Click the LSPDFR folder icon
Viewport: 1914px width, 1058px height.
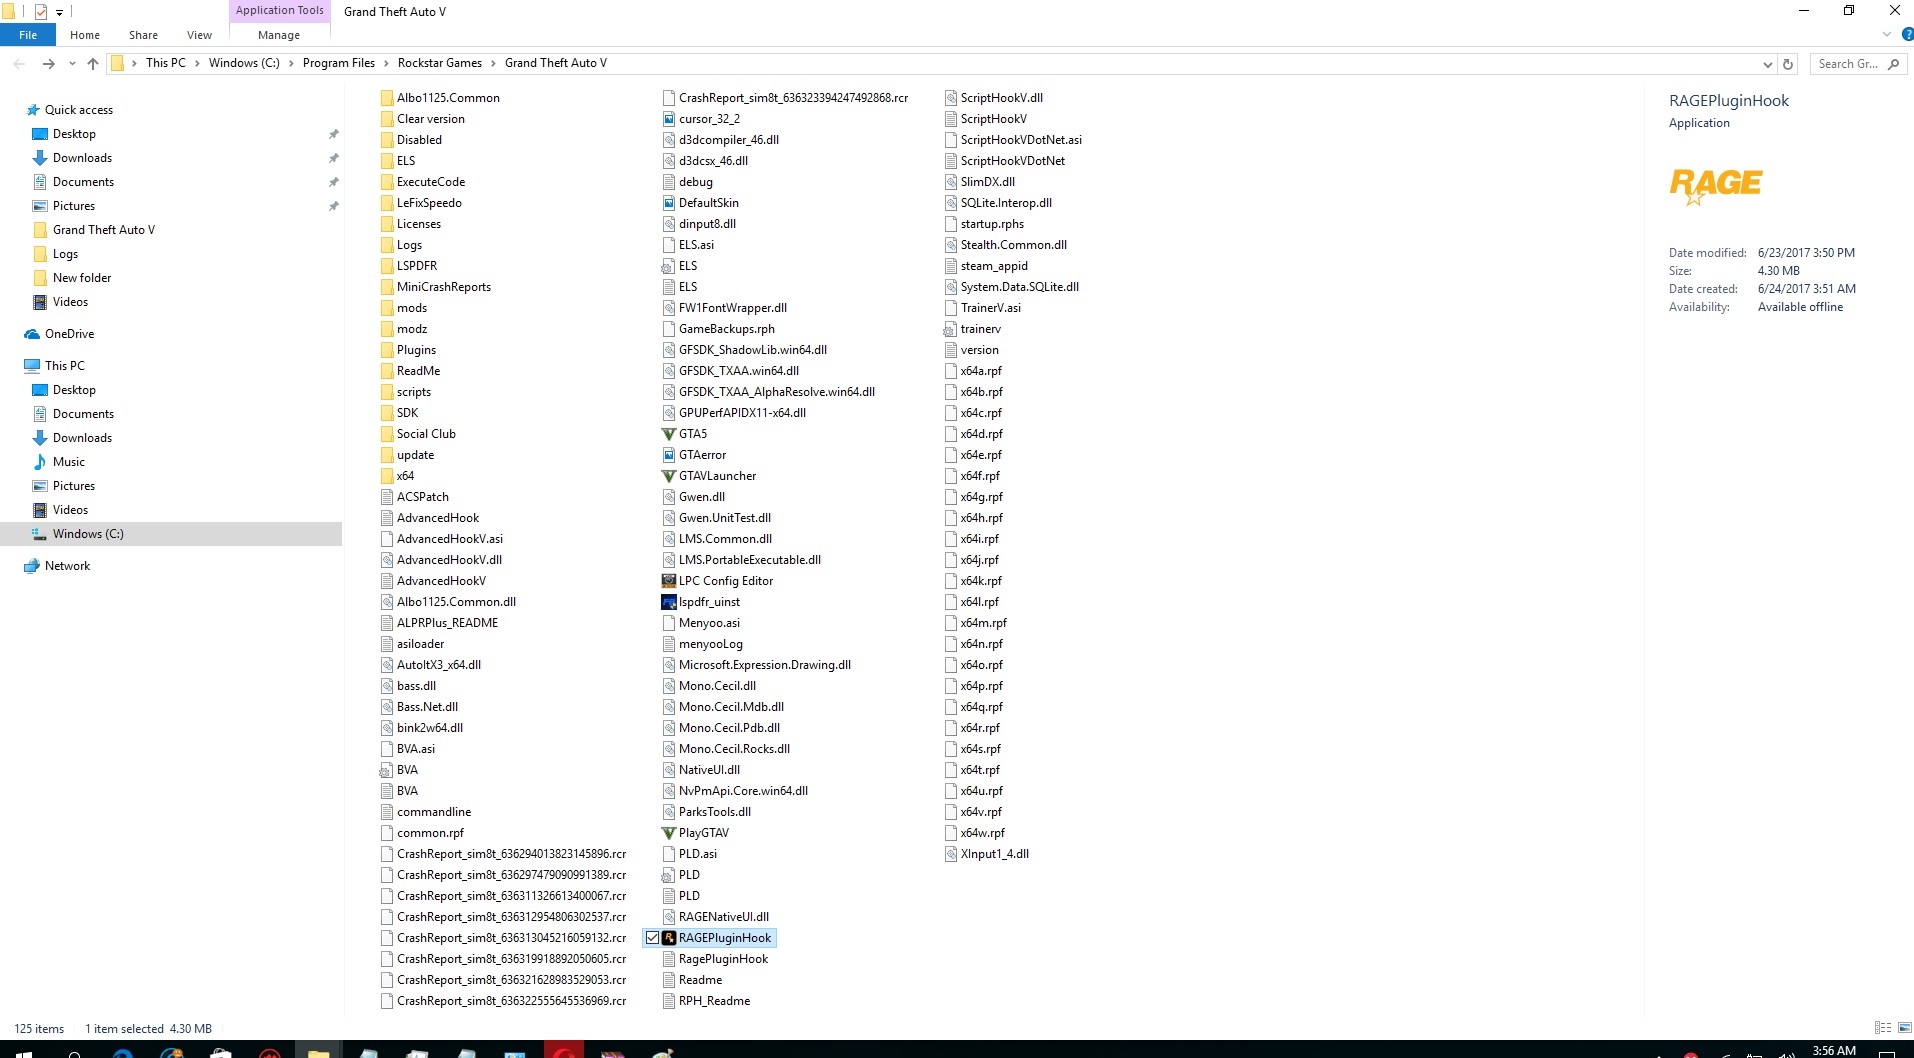pos(387,266)
